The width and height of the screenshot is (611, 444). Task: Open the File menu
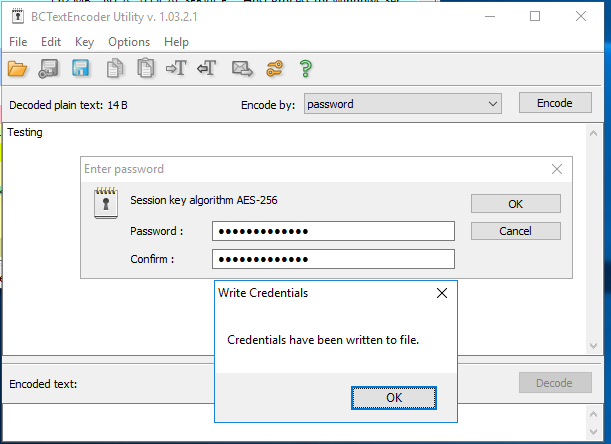(18, 42)
